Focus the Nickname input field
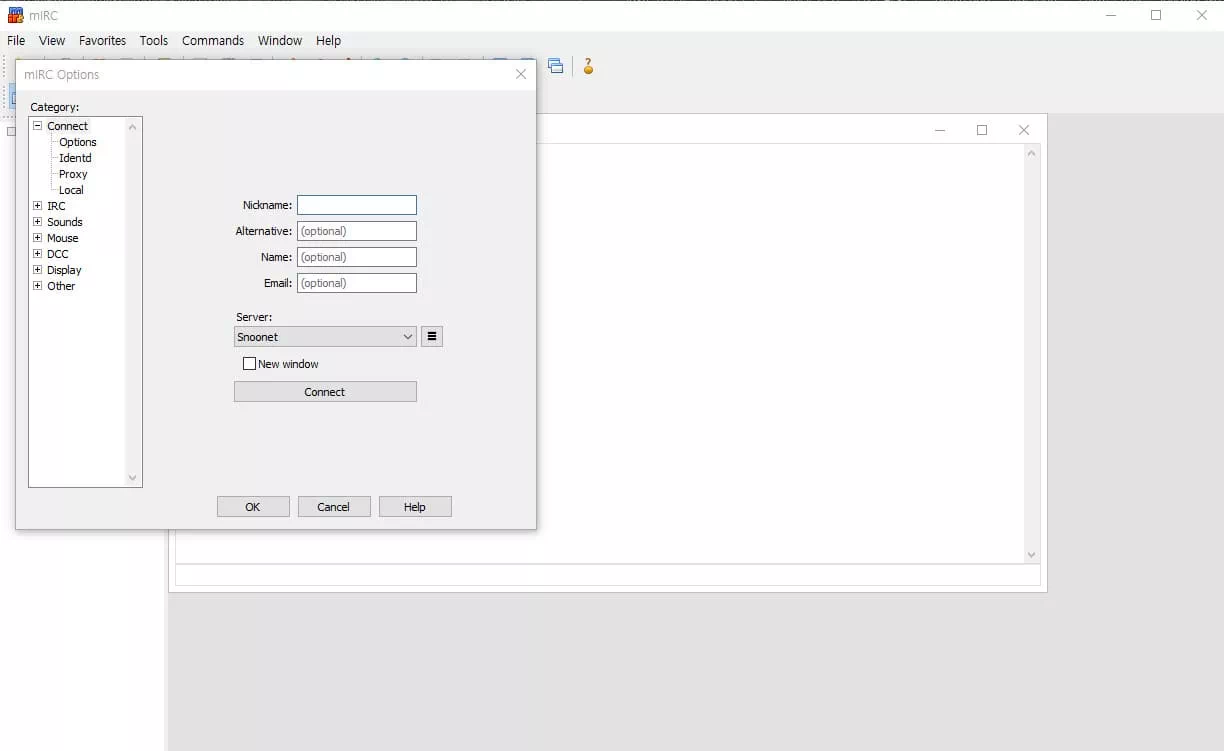This screenshot has width=1224, height=751. (357, 205)
